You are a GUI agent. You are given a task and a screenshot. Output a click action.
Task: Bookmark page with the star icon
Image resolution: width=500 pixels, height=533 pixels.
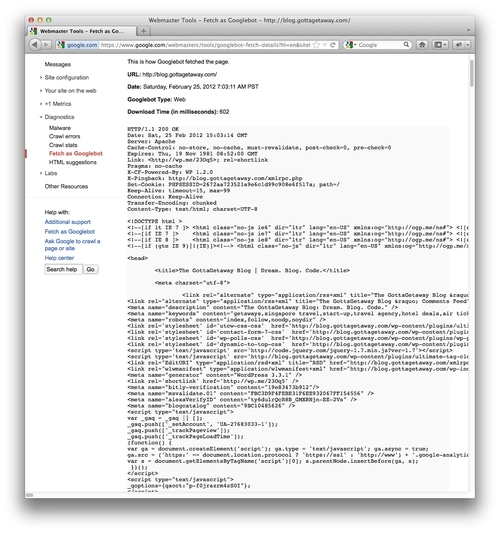point(316,45)
